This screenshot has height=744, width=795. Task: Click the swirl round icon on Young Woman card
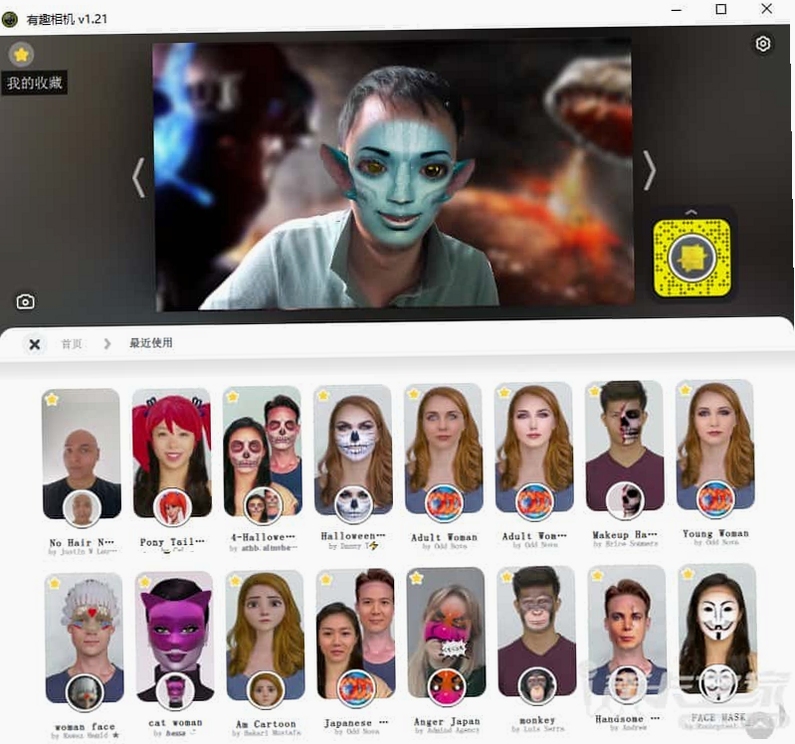coord(715,500)
